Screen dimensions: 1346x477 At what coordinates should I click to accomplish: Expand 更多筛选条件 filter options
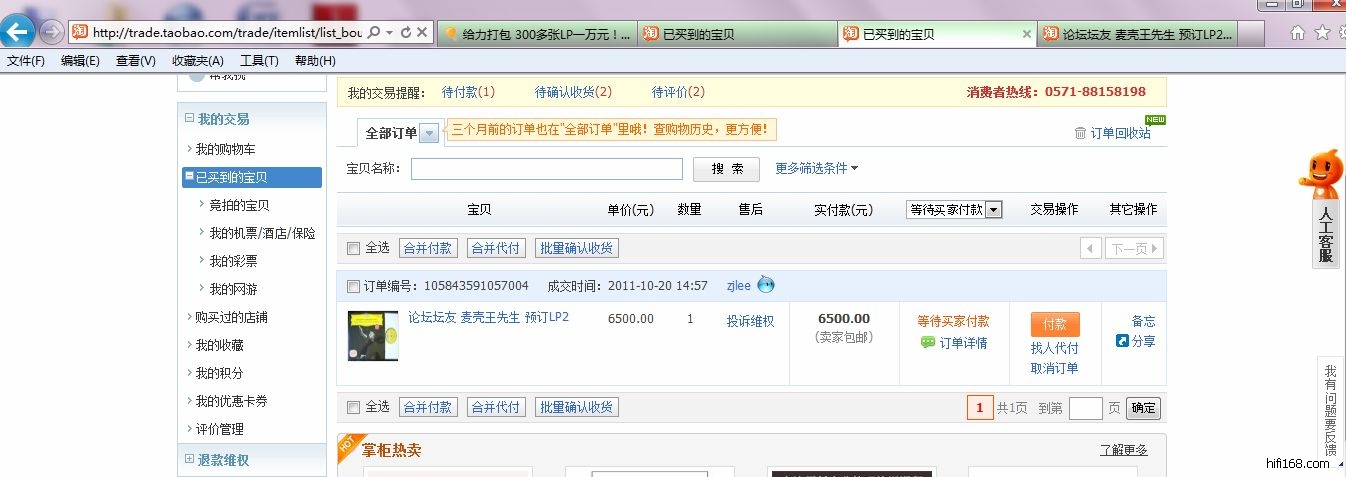(817, 168)
